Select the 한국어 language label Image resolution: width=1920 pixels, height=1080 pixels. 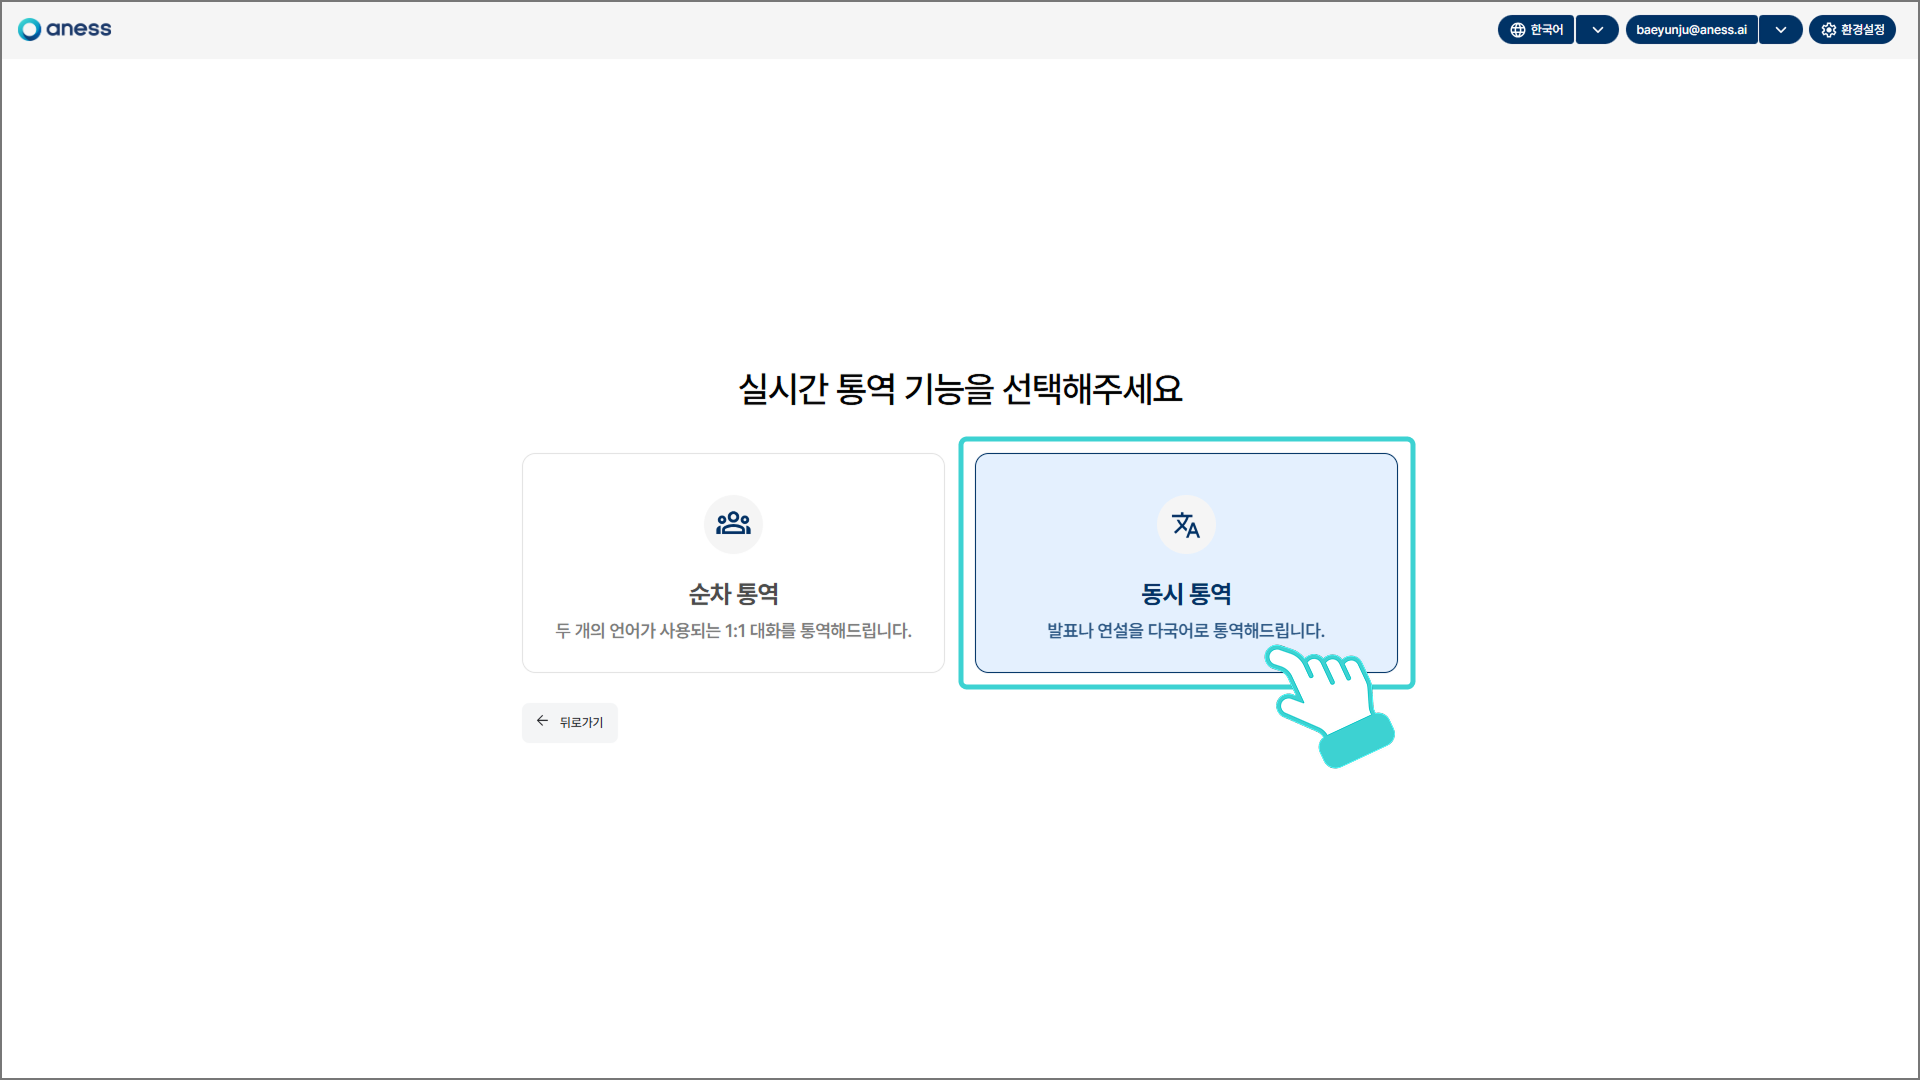click(1546, 30)
